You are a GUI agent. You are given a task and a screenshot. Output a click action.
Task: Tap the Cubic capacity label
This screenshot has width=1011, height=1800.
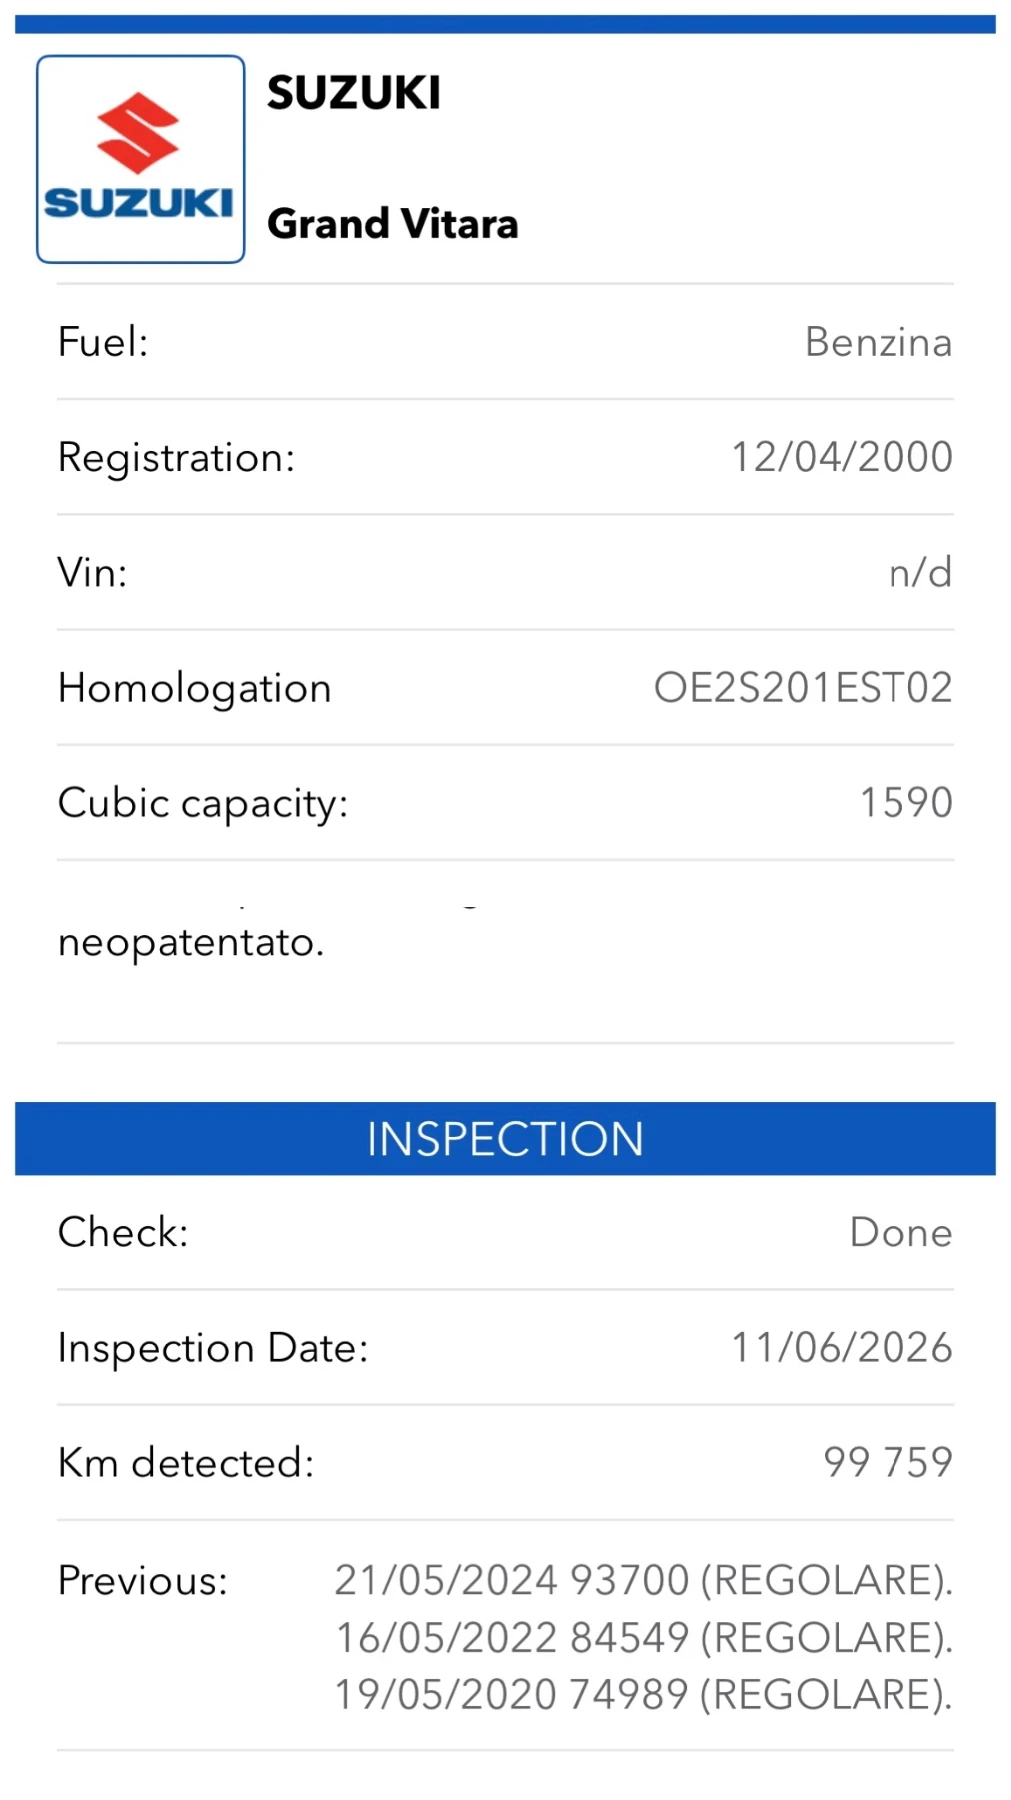pos(203,804)
